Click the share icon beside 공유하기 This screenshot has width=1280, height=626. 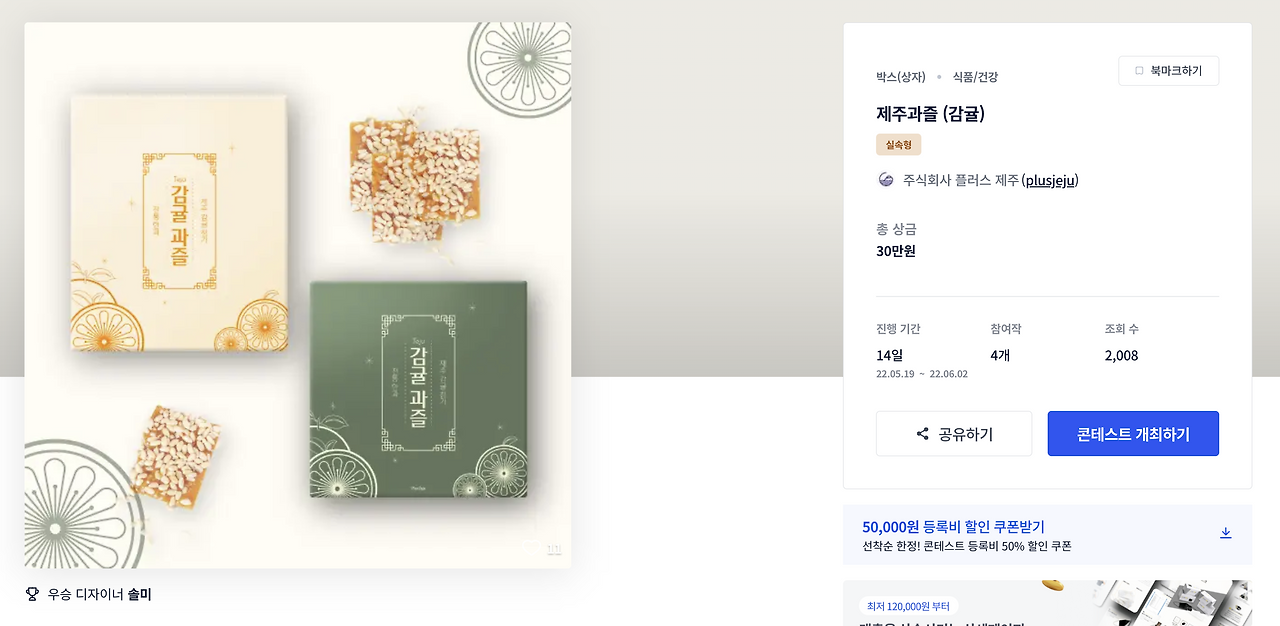click(x=921, y=433)
